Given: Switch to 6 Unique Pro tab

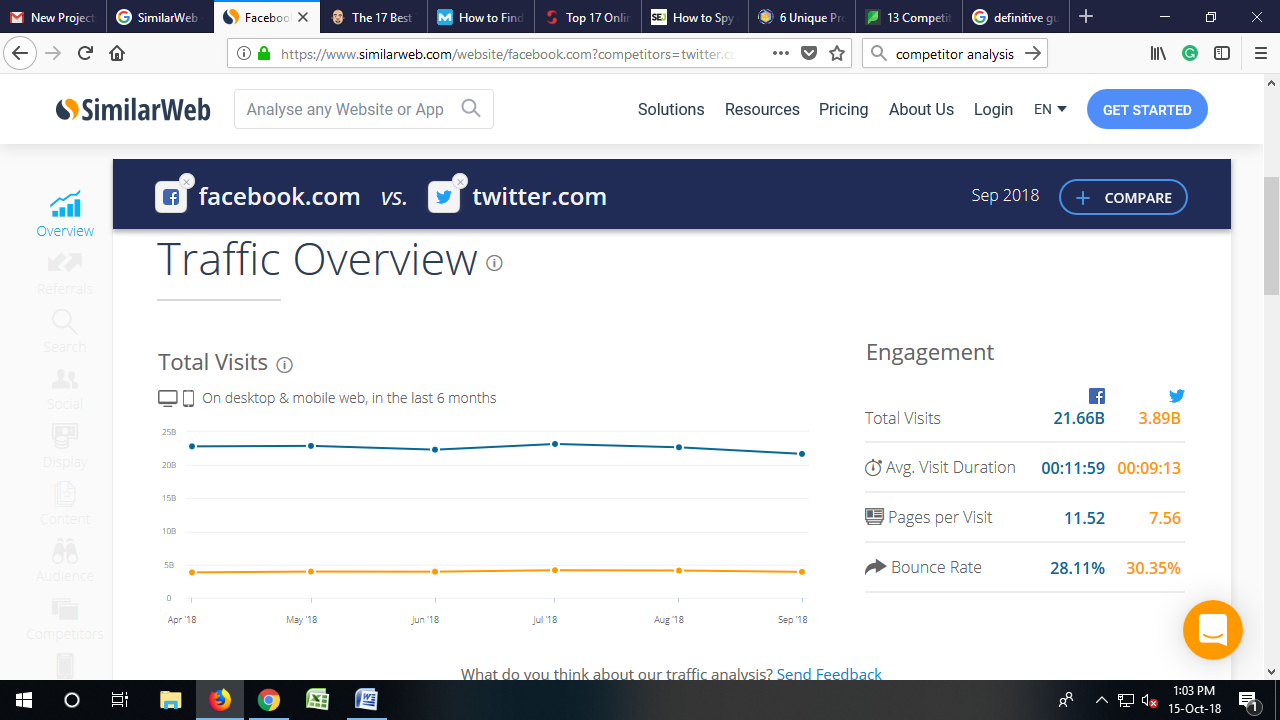Looking at the screenshot, I should click(x=801, y=17).
